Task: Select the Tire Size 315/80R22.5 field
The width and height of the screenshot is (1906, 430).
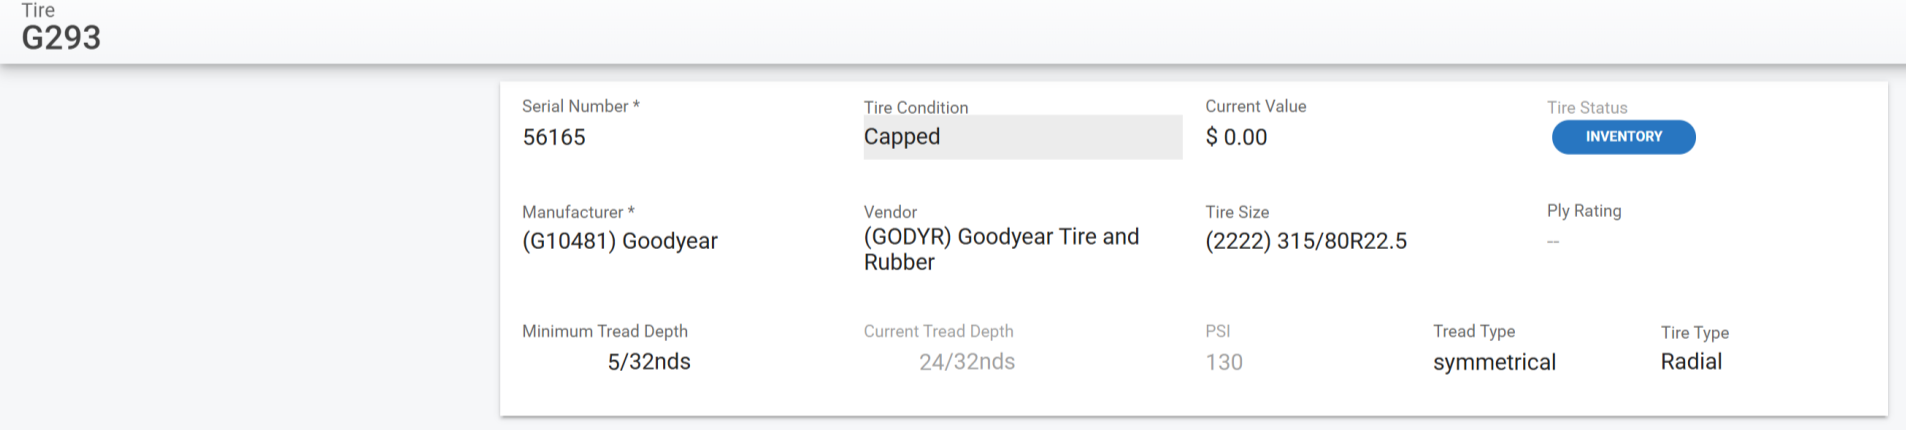Action: click(x=1306, y=241)
